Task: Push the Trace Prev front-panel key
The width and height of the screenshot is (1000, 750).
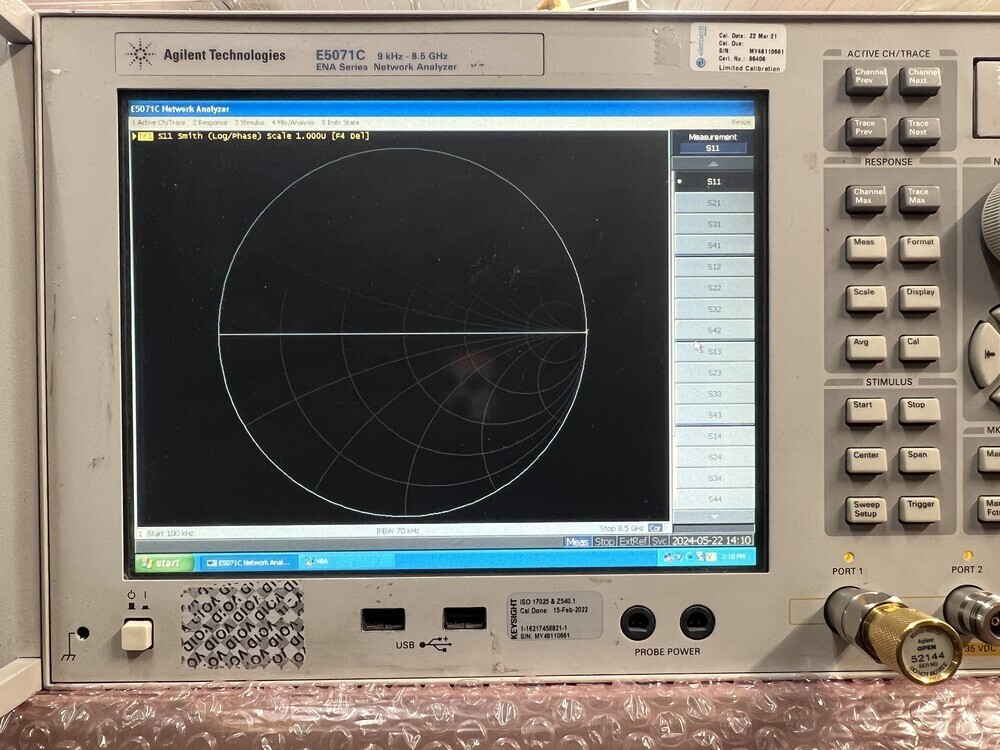Action: click(x=865, y=131)
